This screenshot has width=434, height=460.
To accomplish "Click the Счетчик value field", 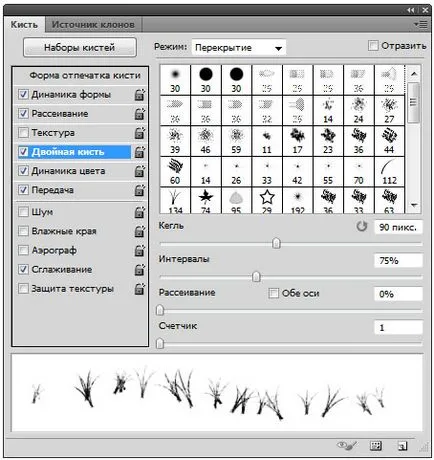I will tap(398, 327).
